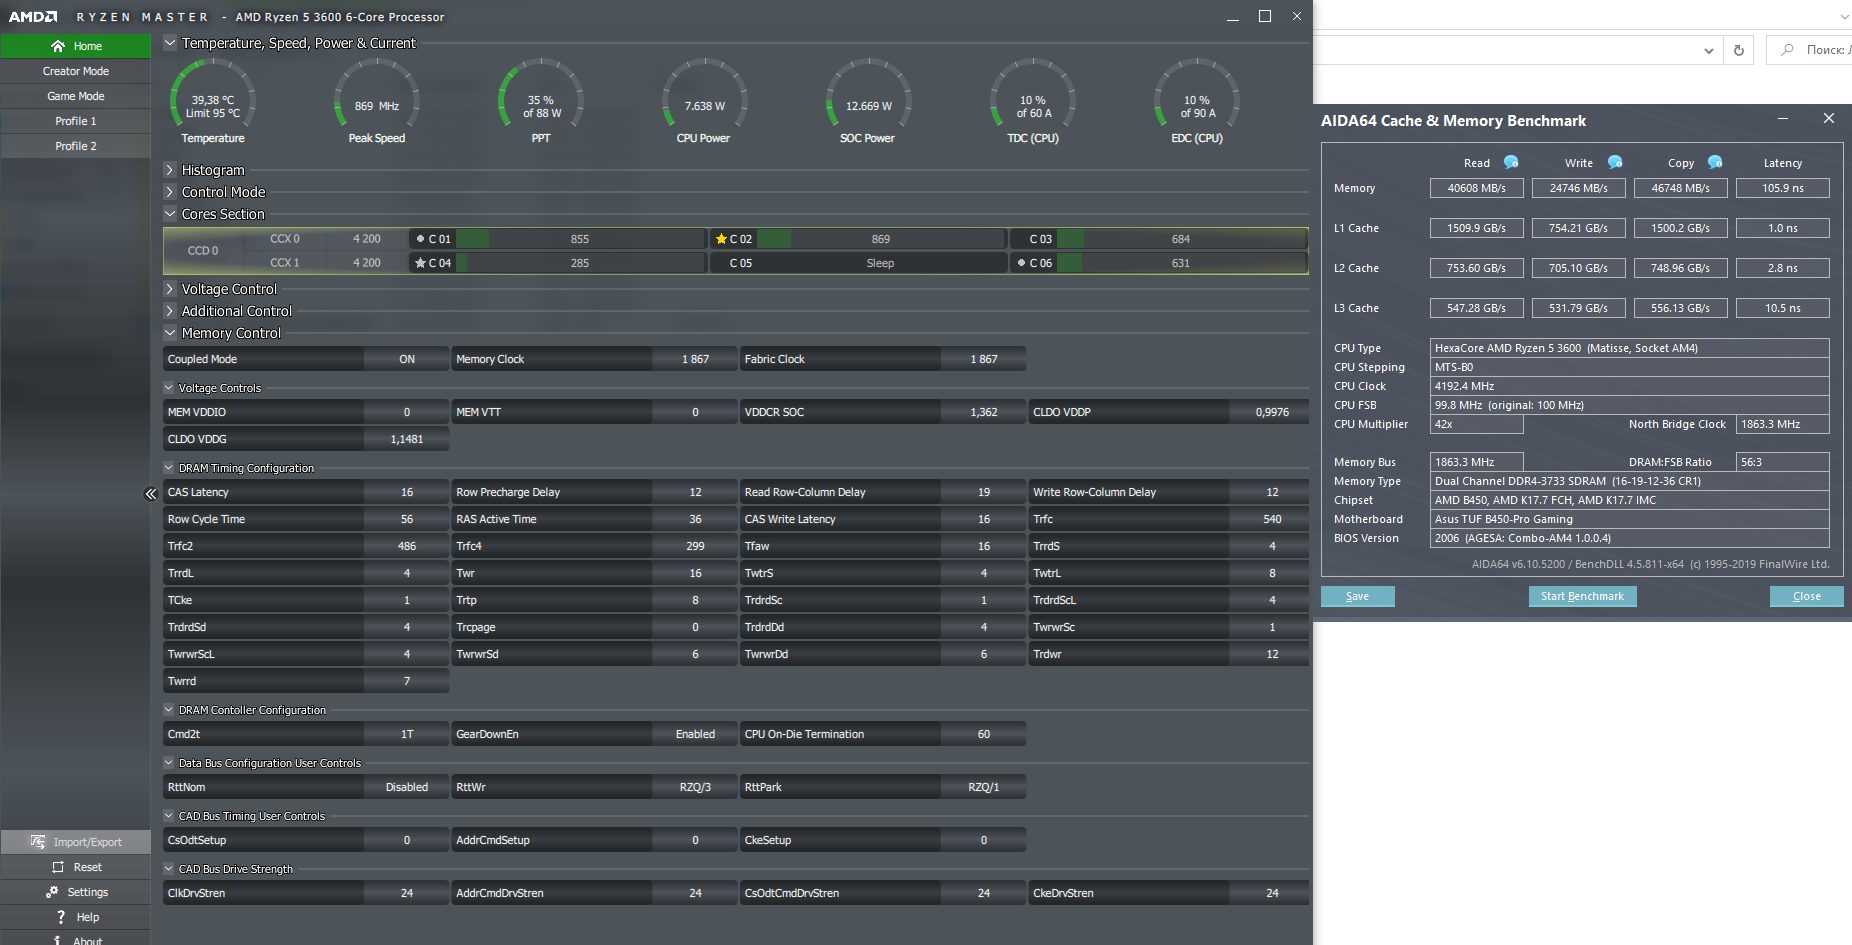Image resolution: width=1852 pixels, height=945 pixels.
Task: Click core C 03 speed bar
Action: click(x=1181, y=239)
